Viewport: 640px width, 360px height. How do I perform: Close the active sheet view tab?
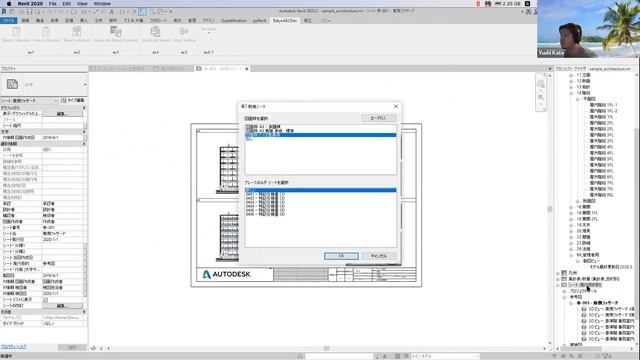point(247,69)
